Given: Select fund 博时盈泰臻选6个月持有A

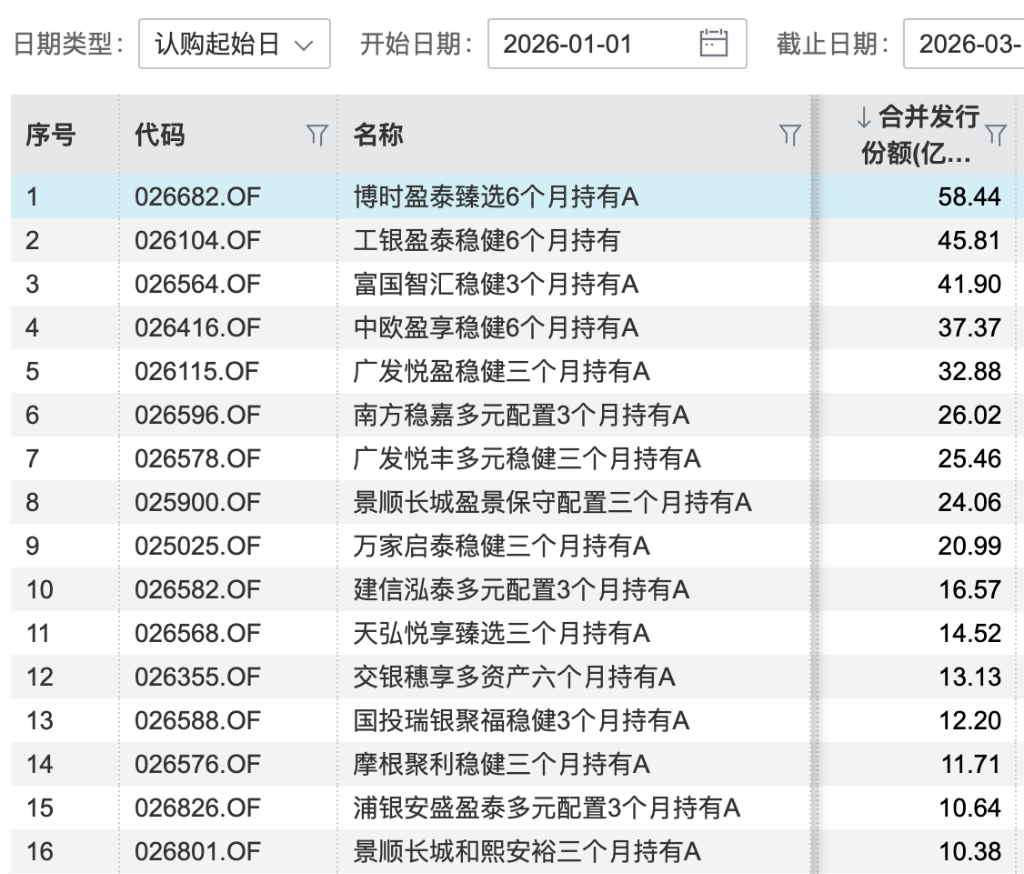Looking at the screenshot, I should 496,197.
